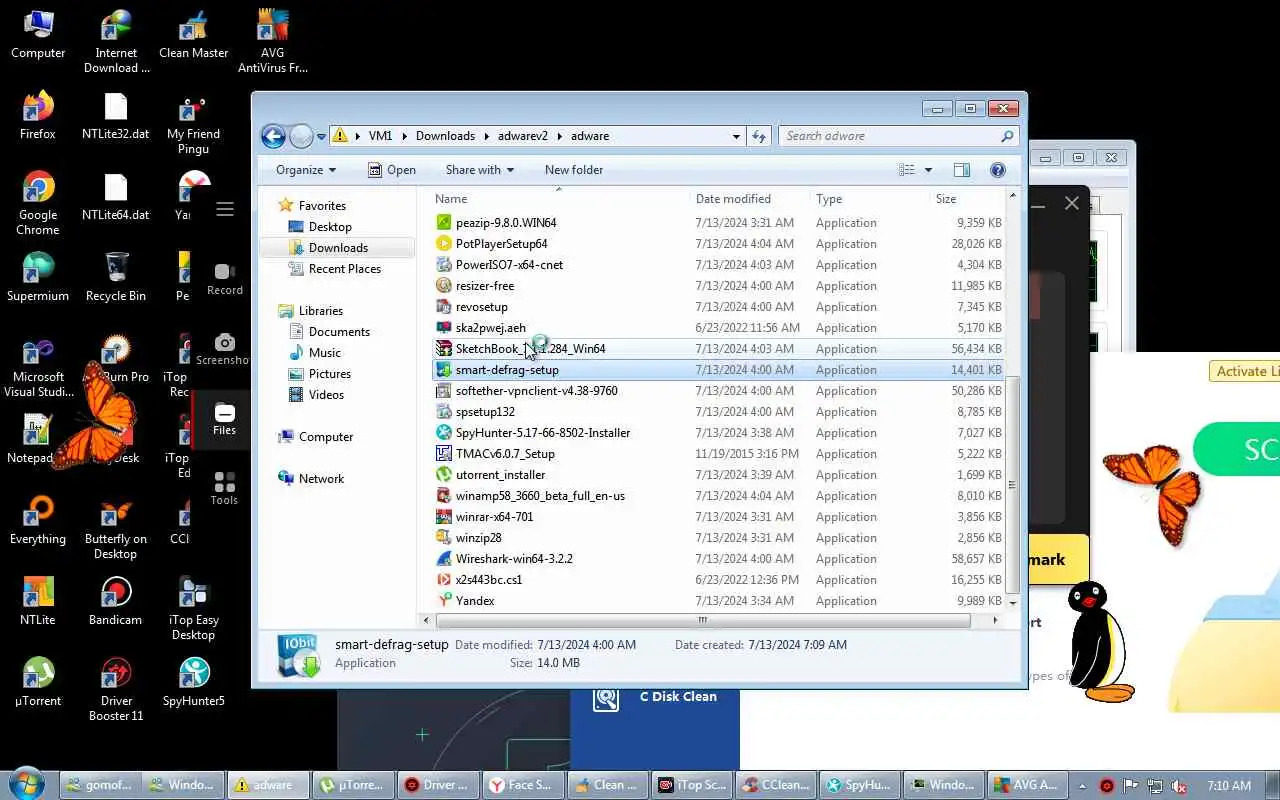Click the AVG AntiVirus desktop icon

(272, 42)
